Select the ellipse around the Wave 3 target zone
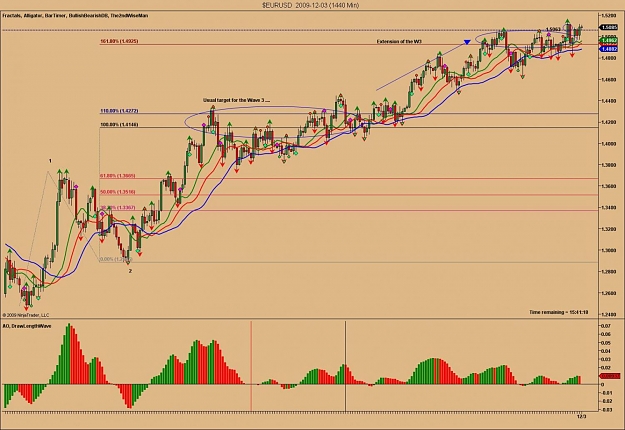 click(271, 122)
